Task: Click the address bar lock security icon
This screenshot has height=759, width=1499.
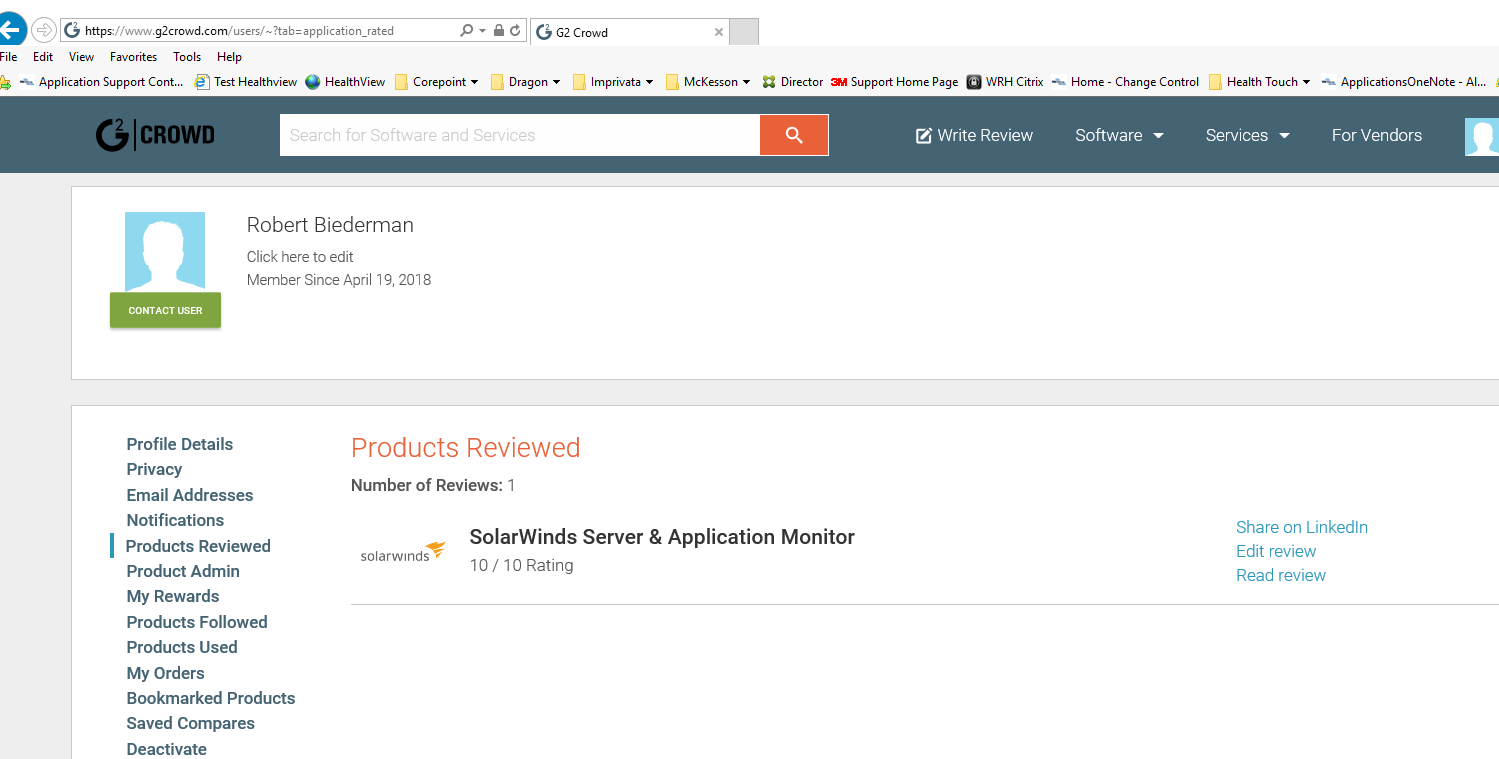Action: (499, 31)
